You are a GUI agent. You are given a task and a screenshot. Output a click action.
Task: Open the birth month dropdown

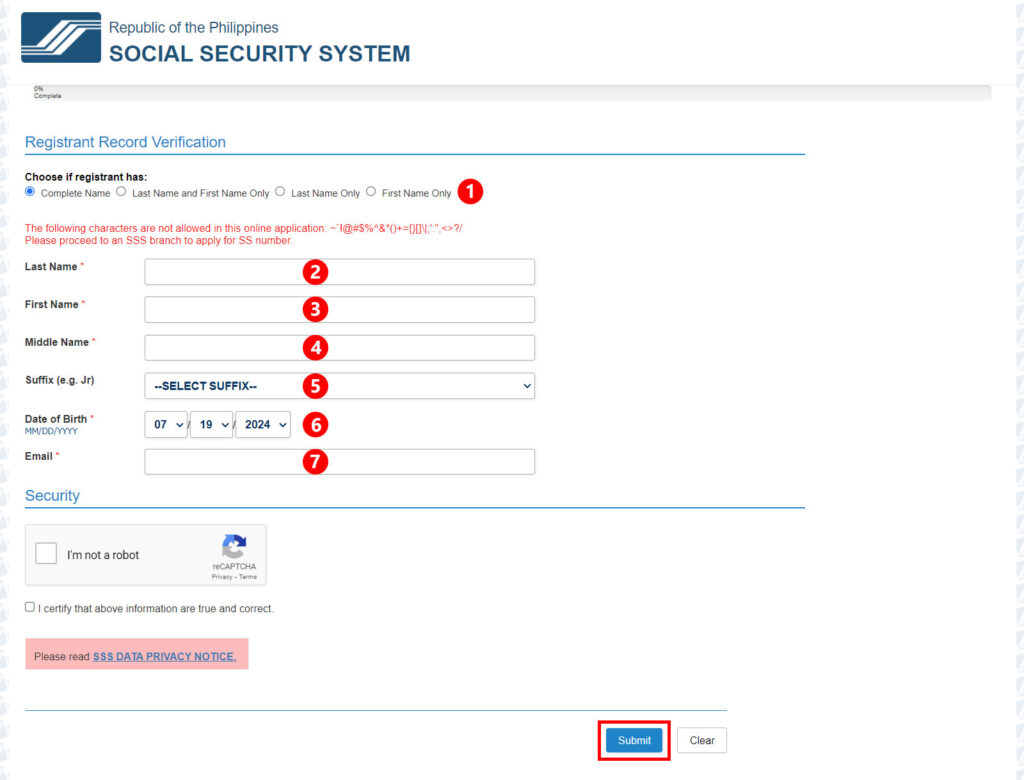tap(165, 424)
